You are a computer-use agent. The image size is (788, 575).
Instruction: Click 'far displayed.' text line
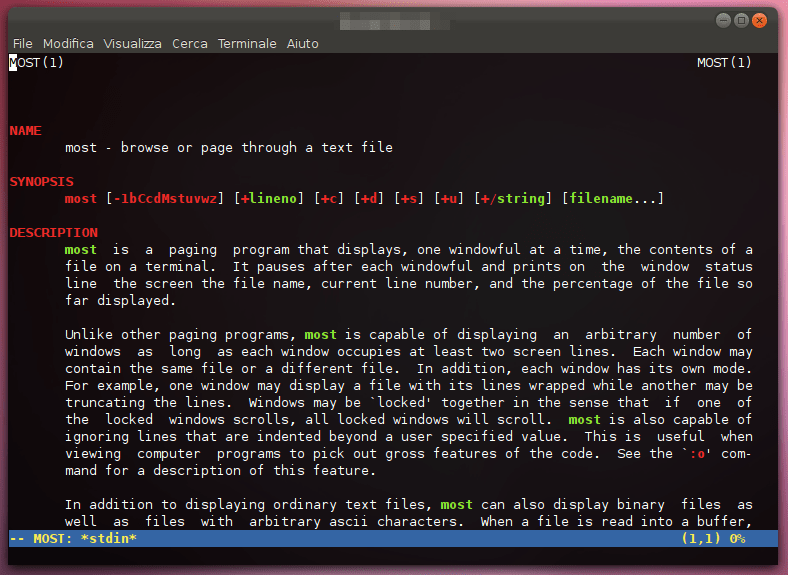(x=121, y=301)
